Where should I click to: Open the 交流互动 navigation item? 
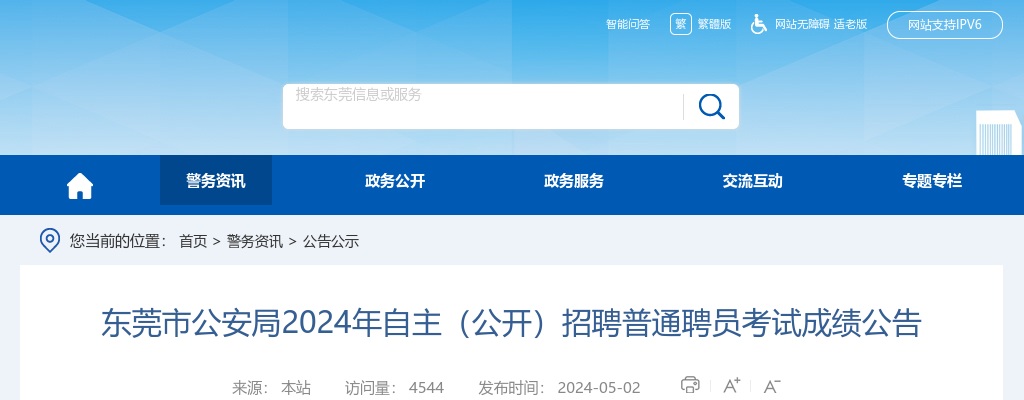tap(753, 181)
